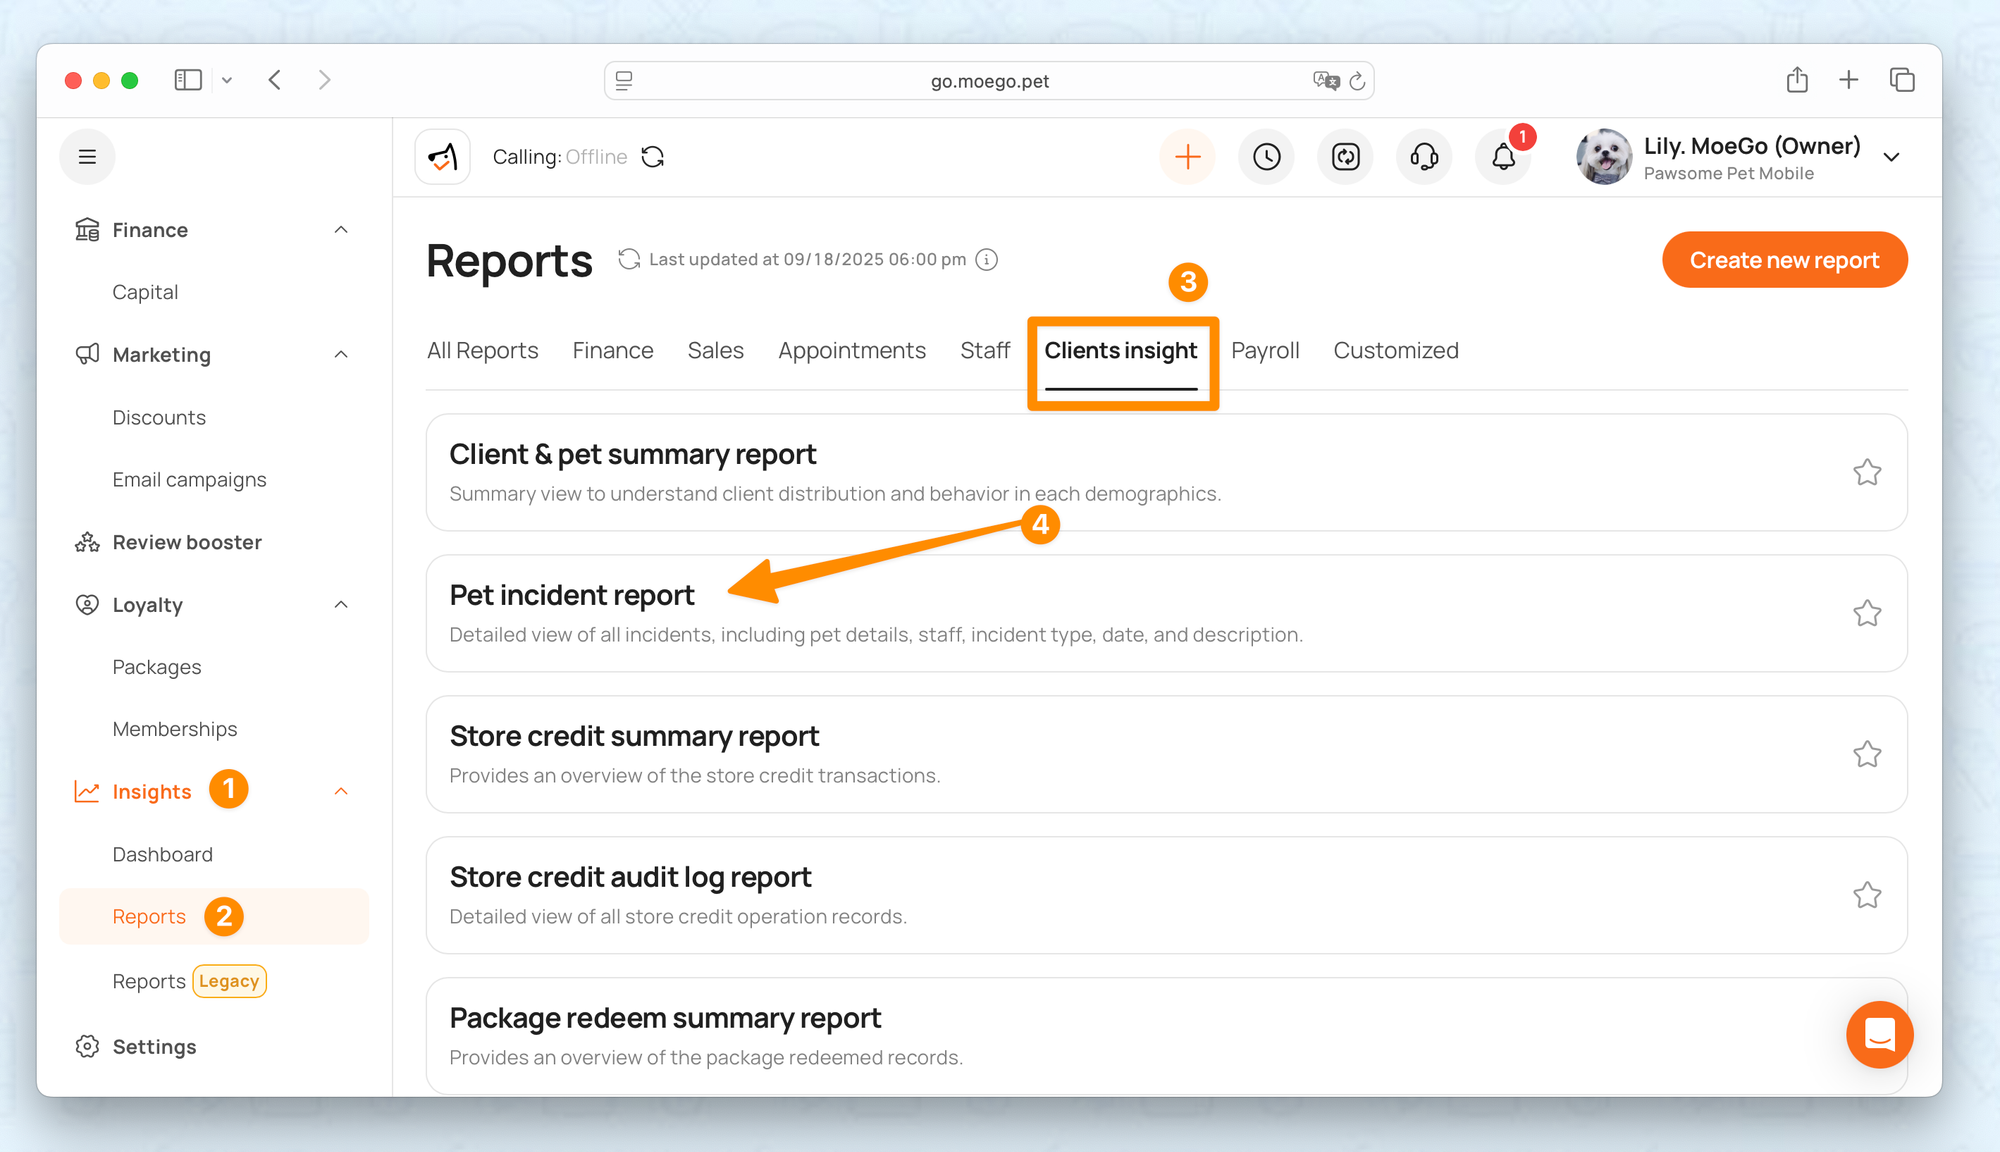Favorite the Pet incident report star
Viewport: 2000px width, 1152px height.
1866,613
